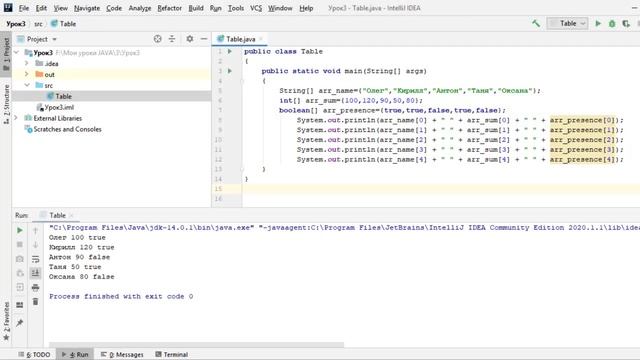Open the File menu
Viewport: 640px width, 360px height.
tap(24, 8)
